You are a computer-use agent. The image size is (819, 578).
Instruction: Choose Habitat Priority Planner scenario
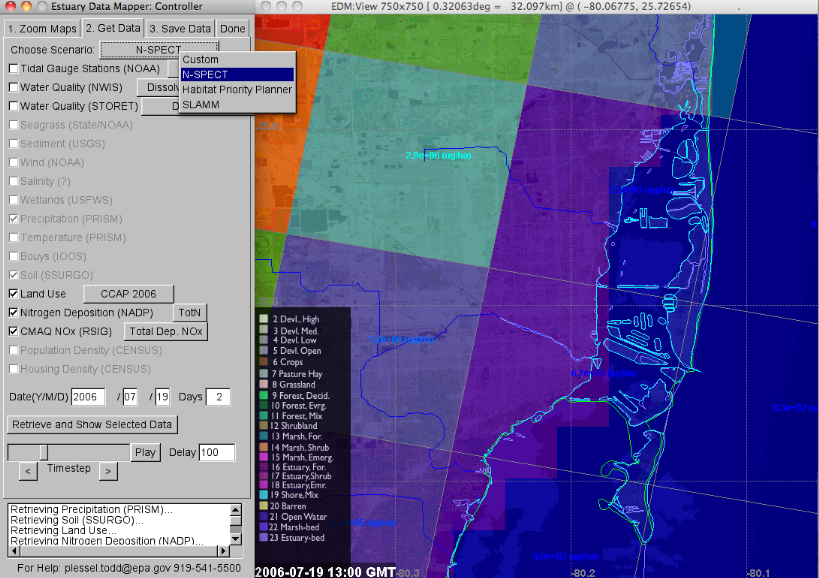[x=237, y=89]
